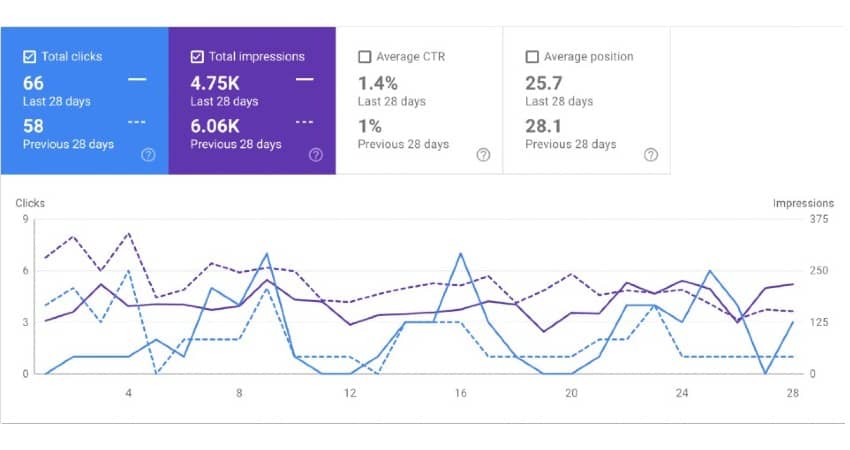850x450 pixels.
Task: Click solid line legend beside 66 clicks
Action: pyautogui.click(x=137, y=78)
